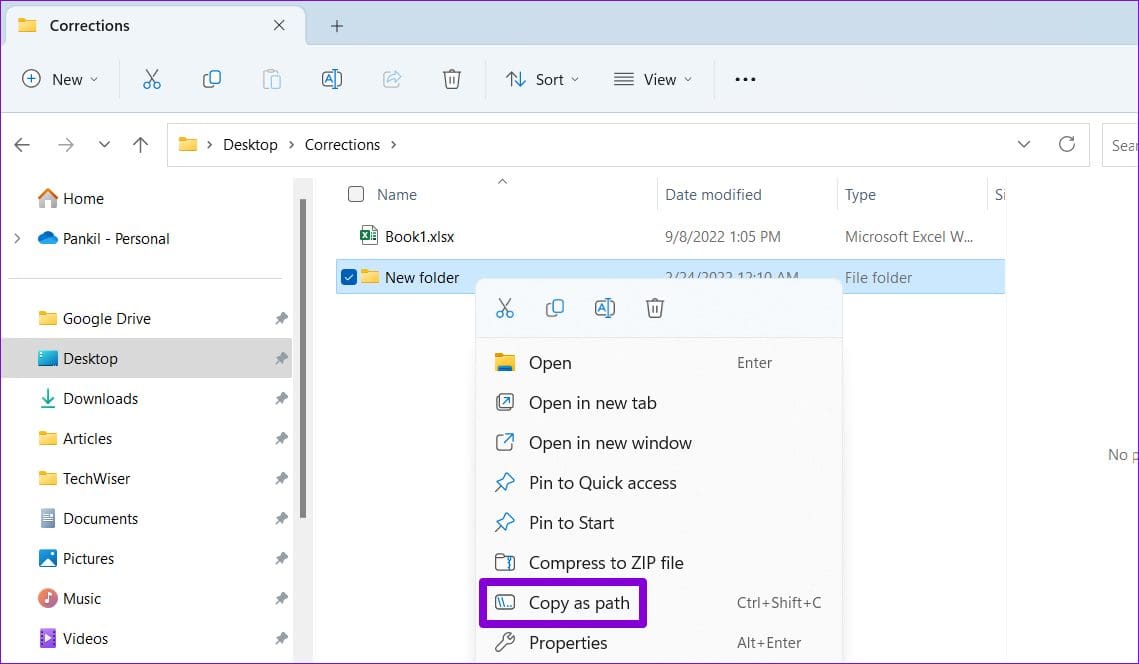Uncheck the New folder checkbox
This screenshot has height=664, width=1139.
tap(349, 277)
